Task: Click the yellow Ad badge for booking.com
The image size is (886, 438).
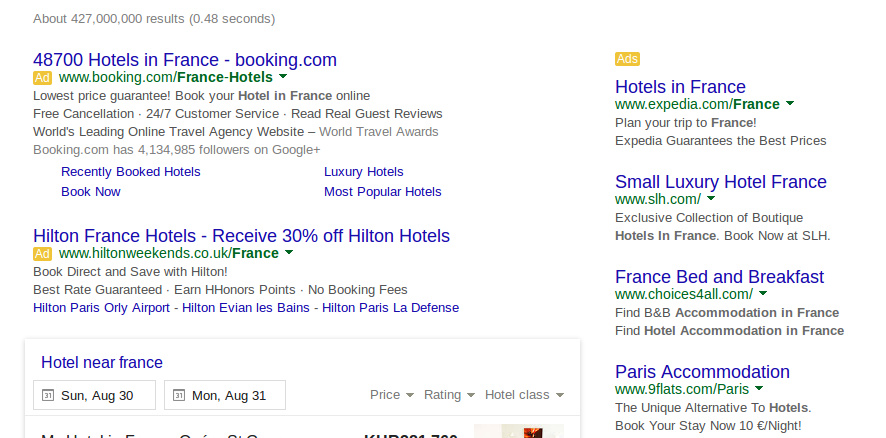Action: (x=42, y=77)
